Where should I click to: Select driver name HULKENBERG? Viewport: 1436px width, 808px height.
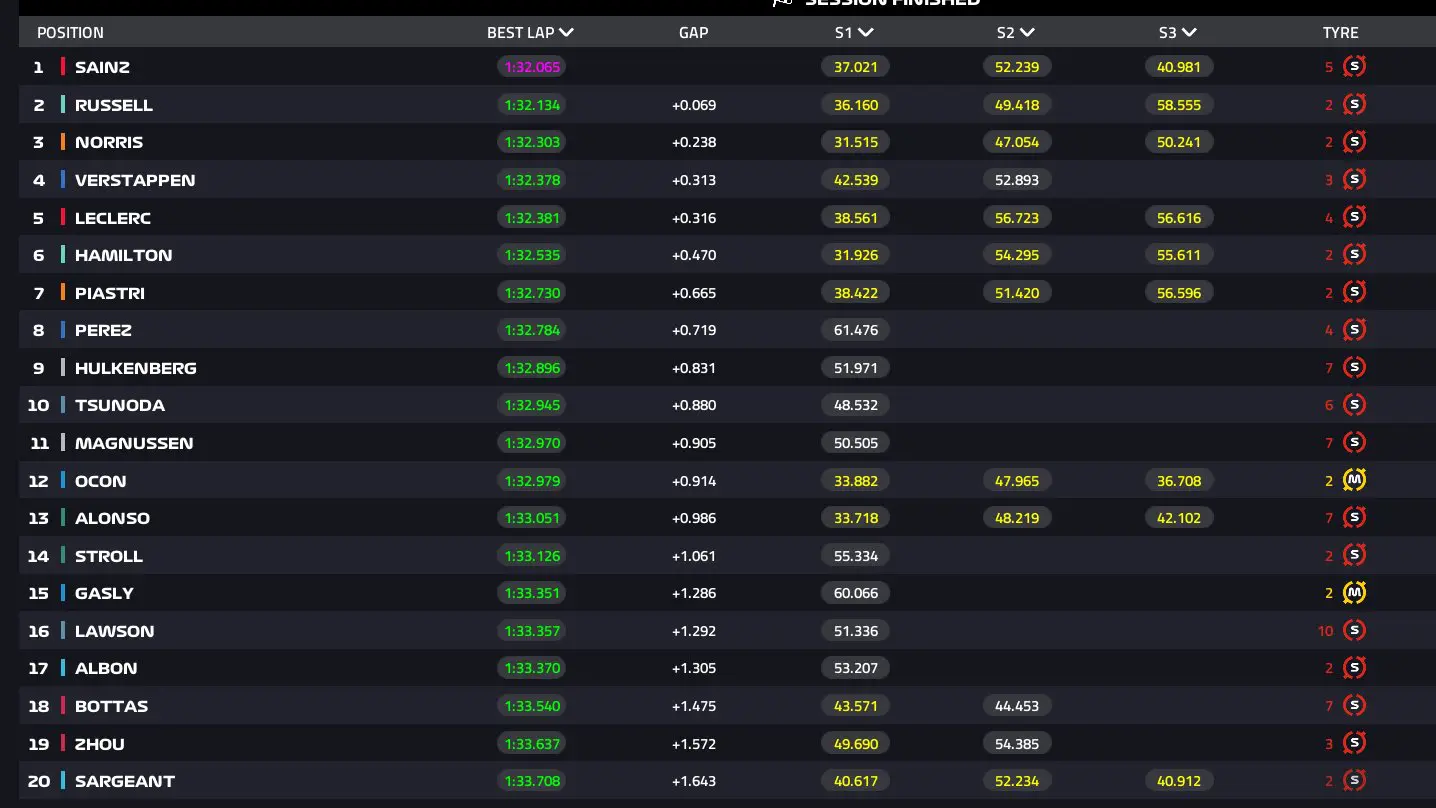coord(136,368)
